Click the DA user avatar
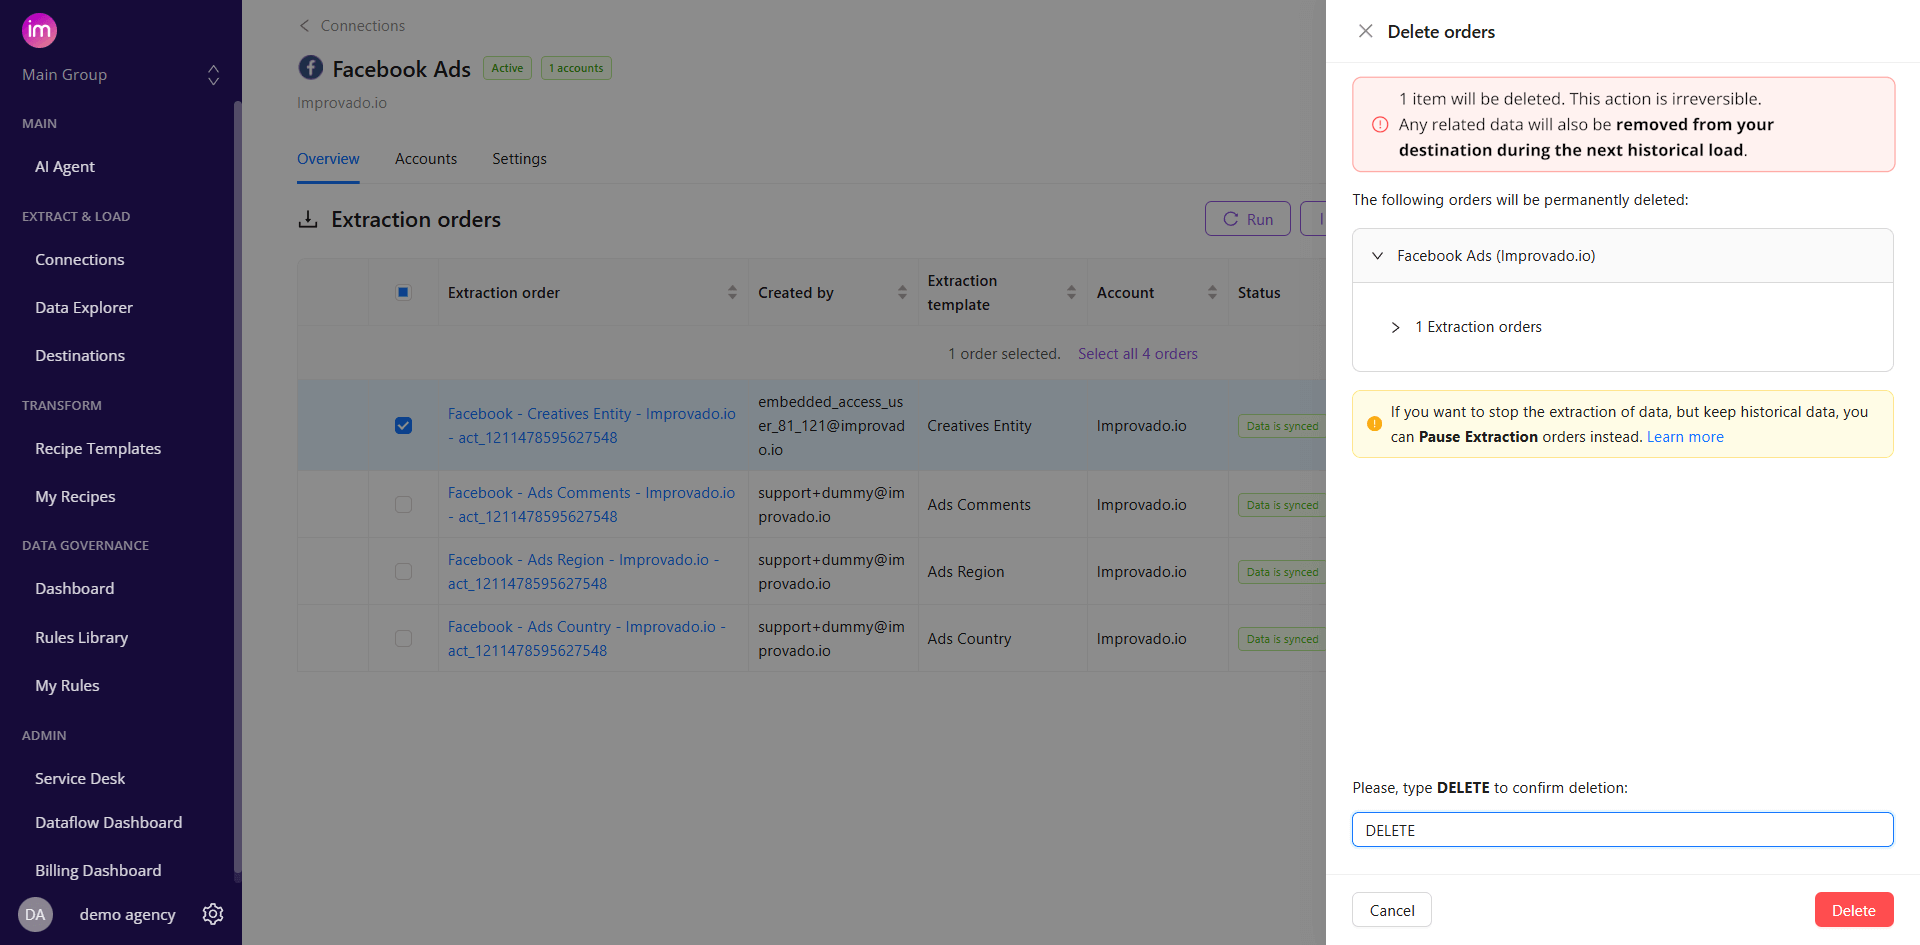This screenshot has height=945, width=1920. point(35,914)
